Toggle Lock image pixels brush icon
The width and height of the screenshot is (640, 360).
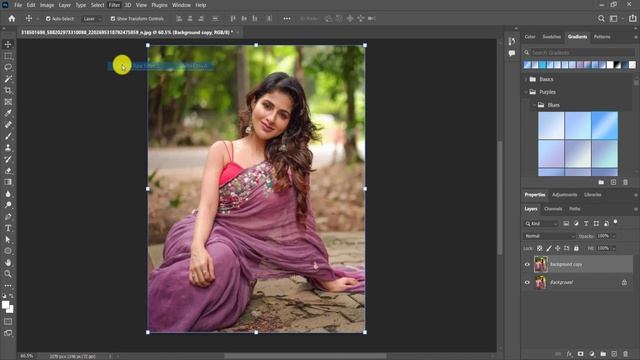[x=549, y=248]
